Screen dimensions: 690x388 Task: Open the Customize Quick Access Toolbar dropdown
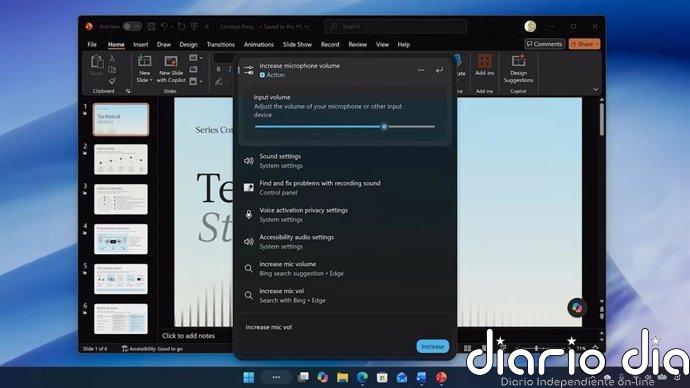click(207, 27)
